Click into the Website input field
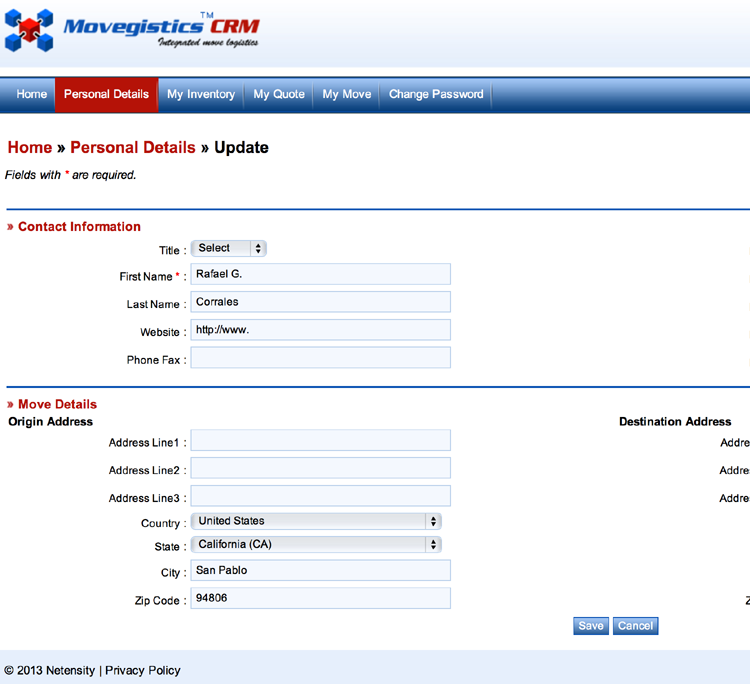The image size is (750, 684). click(320, 330)
